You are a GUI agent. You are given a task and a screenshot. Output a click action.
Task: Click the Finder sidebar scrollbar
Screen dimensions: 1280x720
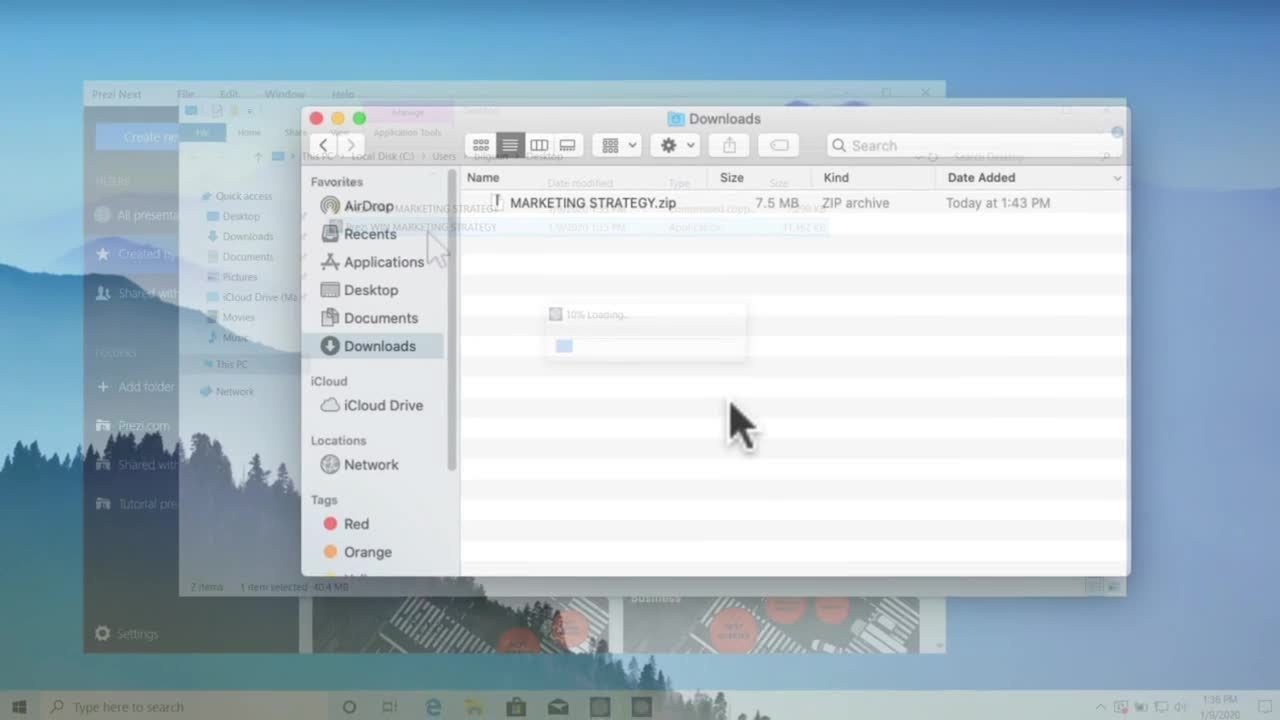tap(452, 320)
